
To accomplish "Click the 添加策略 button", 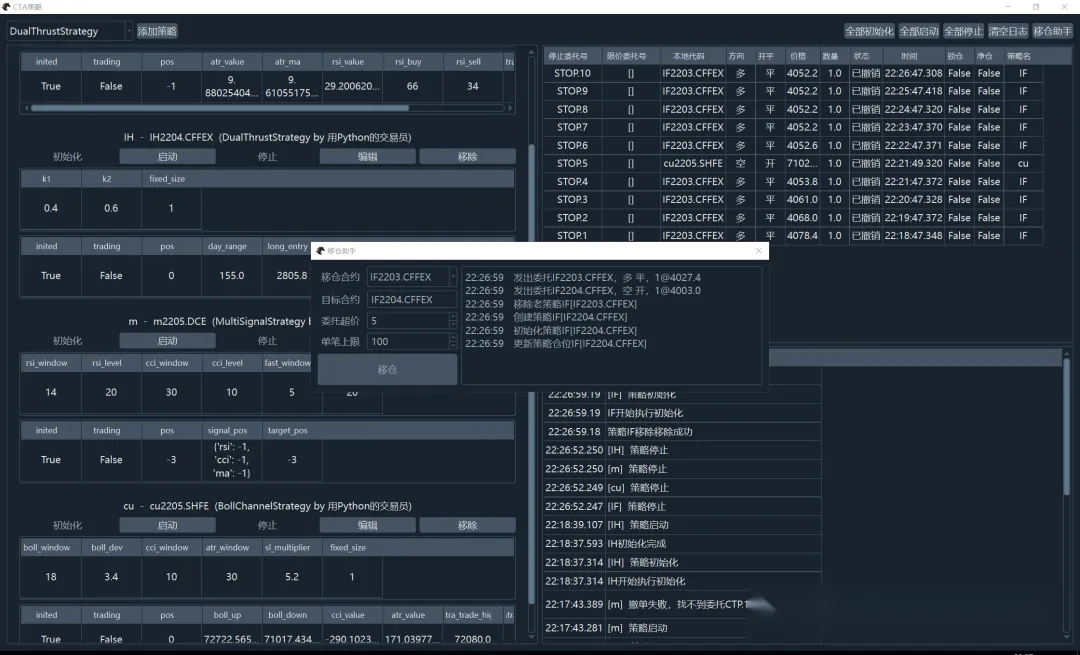I will [x=157, y=31].
